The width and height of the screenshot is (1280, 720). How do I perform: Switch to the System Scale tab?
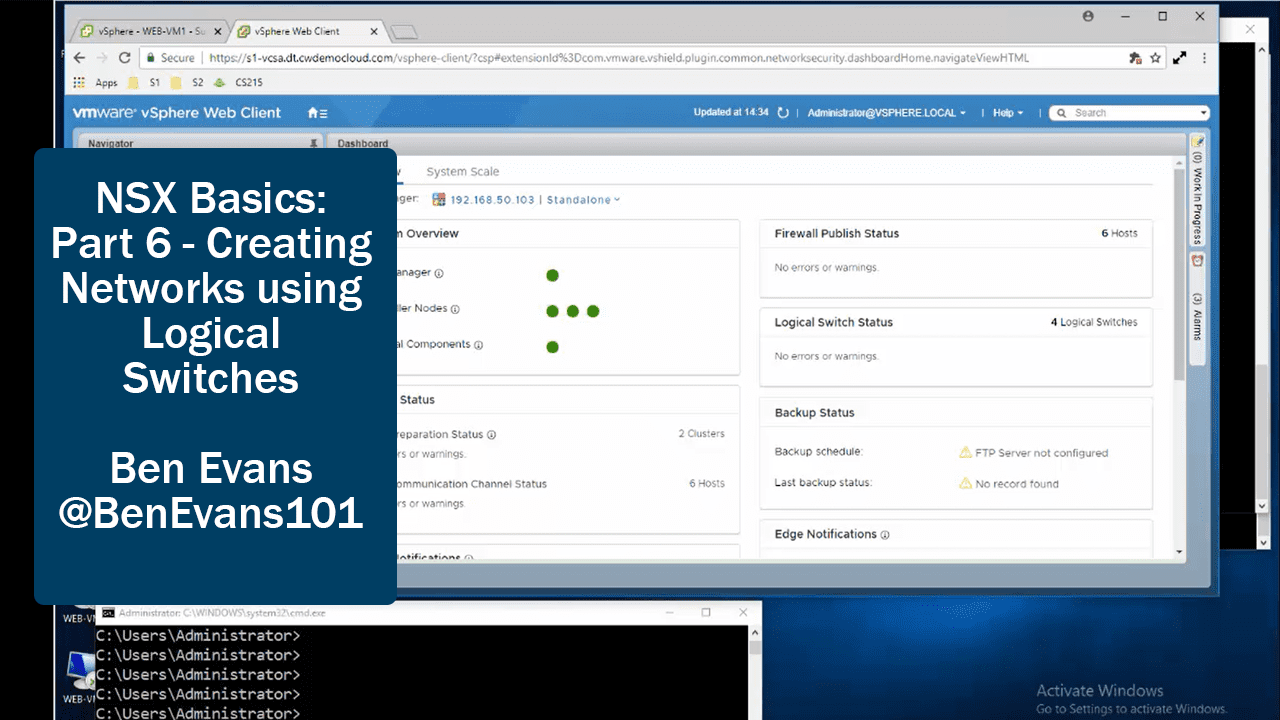(x=462, y=171)
